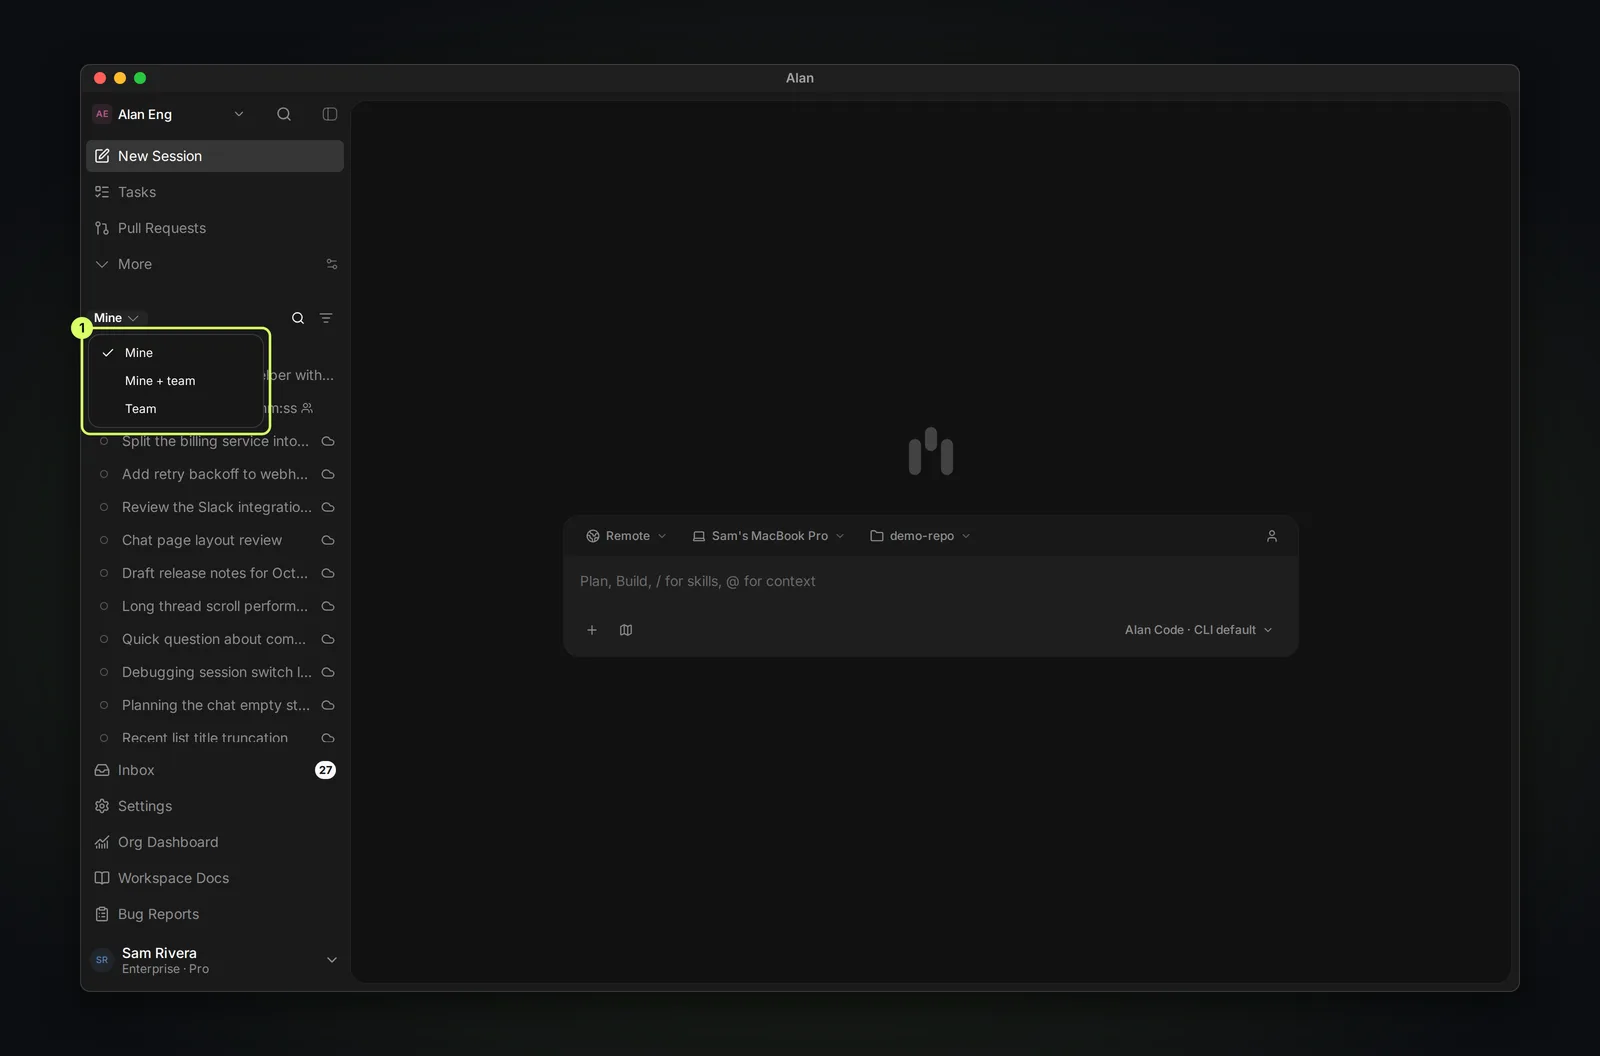This screenshot has height=1056, width=1600.
Task: Click cloud icon on Debugging session switch row
Action: coord(328,672)
